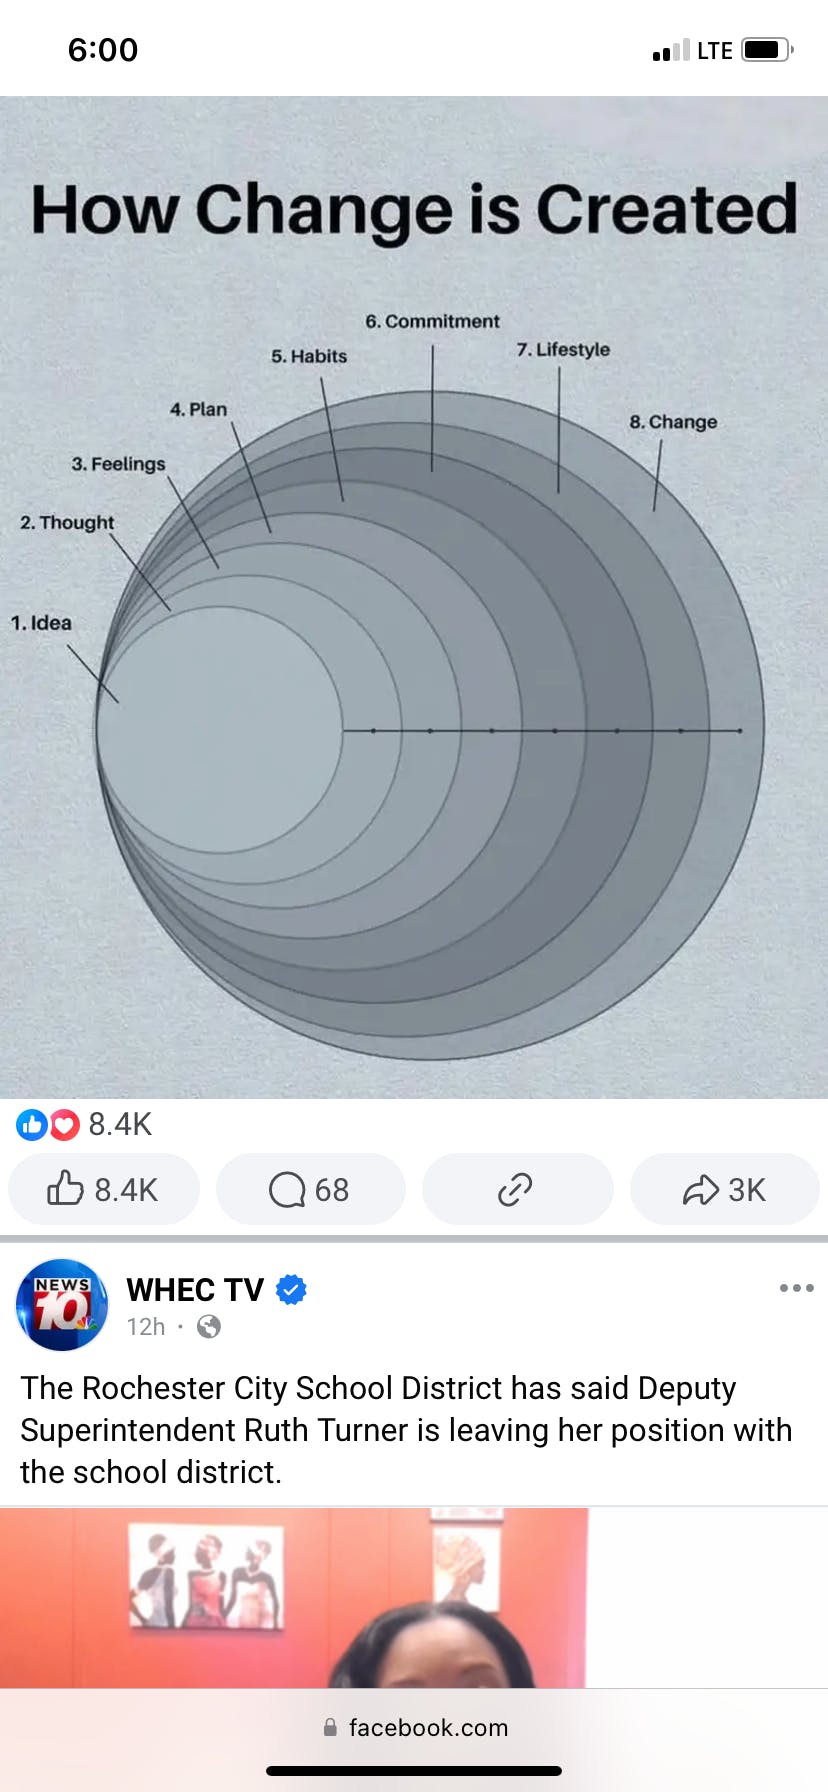Image resolution: width=828 pixels, height=1792 pixels.
Task: Tap the blue verified badge next to WHEC TV
Action: coord(291,1290)
